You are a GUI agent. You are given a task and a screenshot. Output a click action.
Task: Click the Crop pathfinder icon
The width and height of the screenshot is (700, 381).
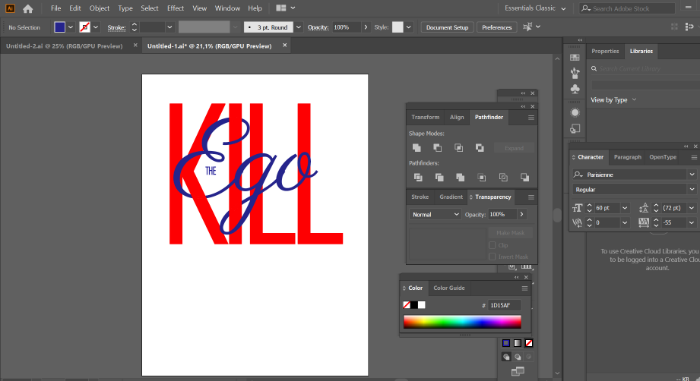(482, 177)
